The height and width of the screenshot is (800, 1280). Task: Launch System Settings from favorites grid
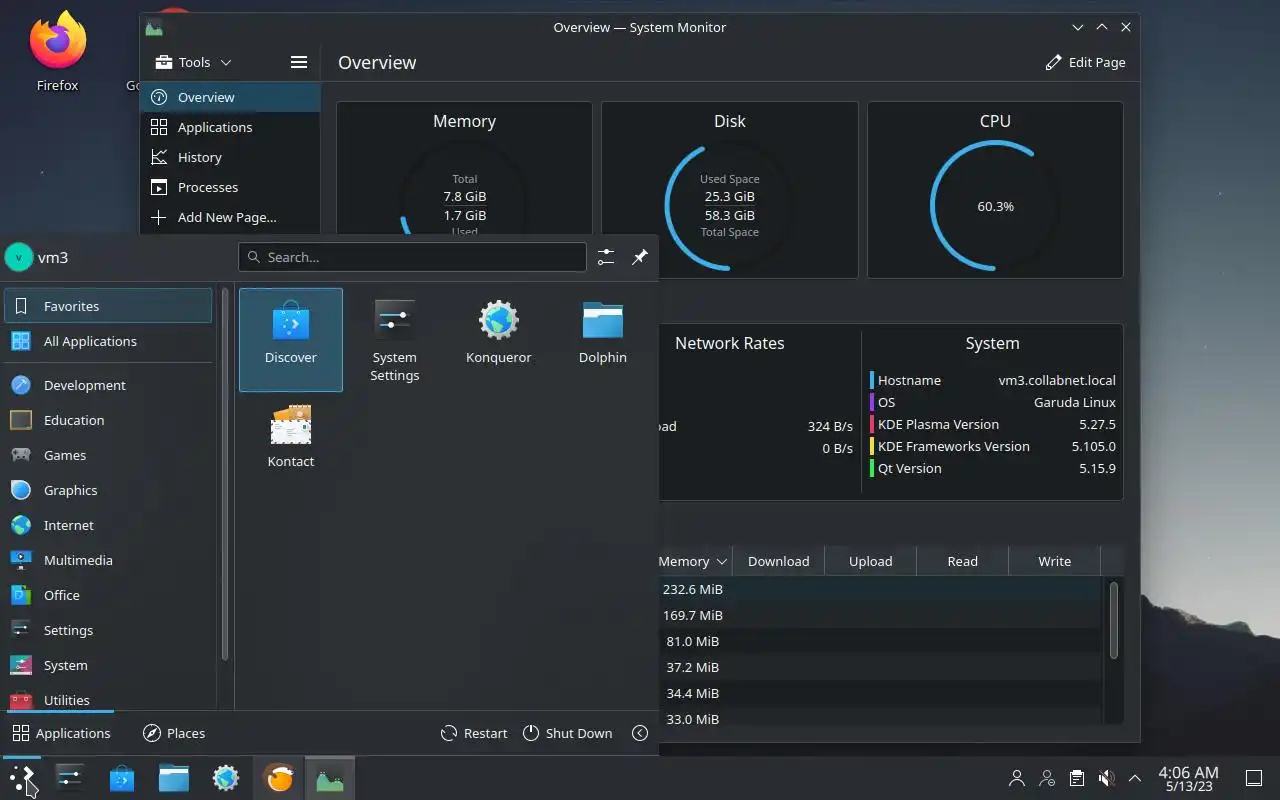click(x=395, y=340)
